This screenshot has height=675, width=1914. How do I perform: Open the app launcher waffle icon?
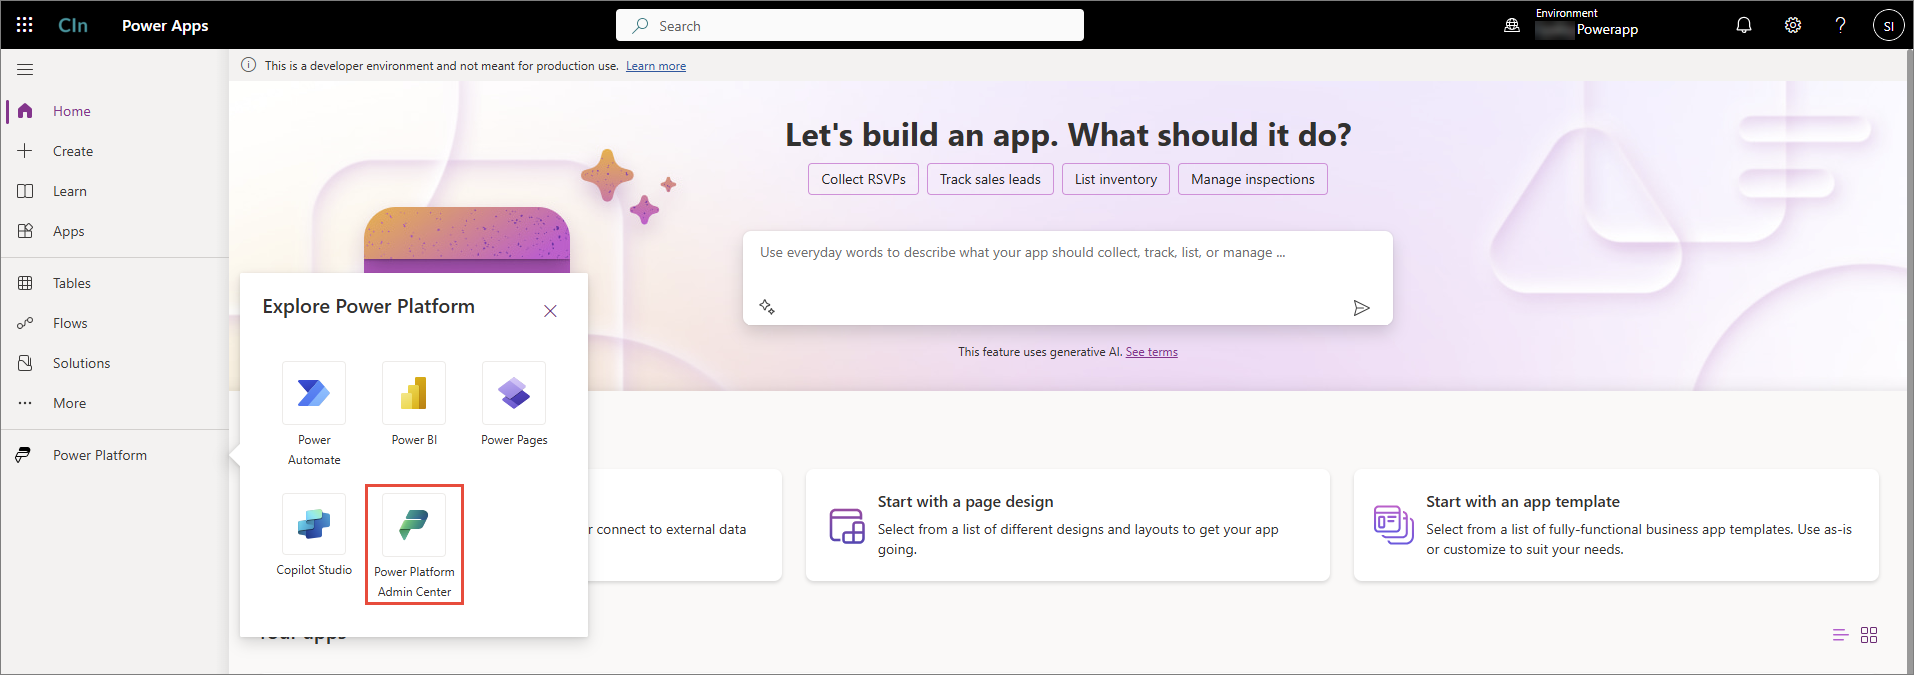point(25,25)
